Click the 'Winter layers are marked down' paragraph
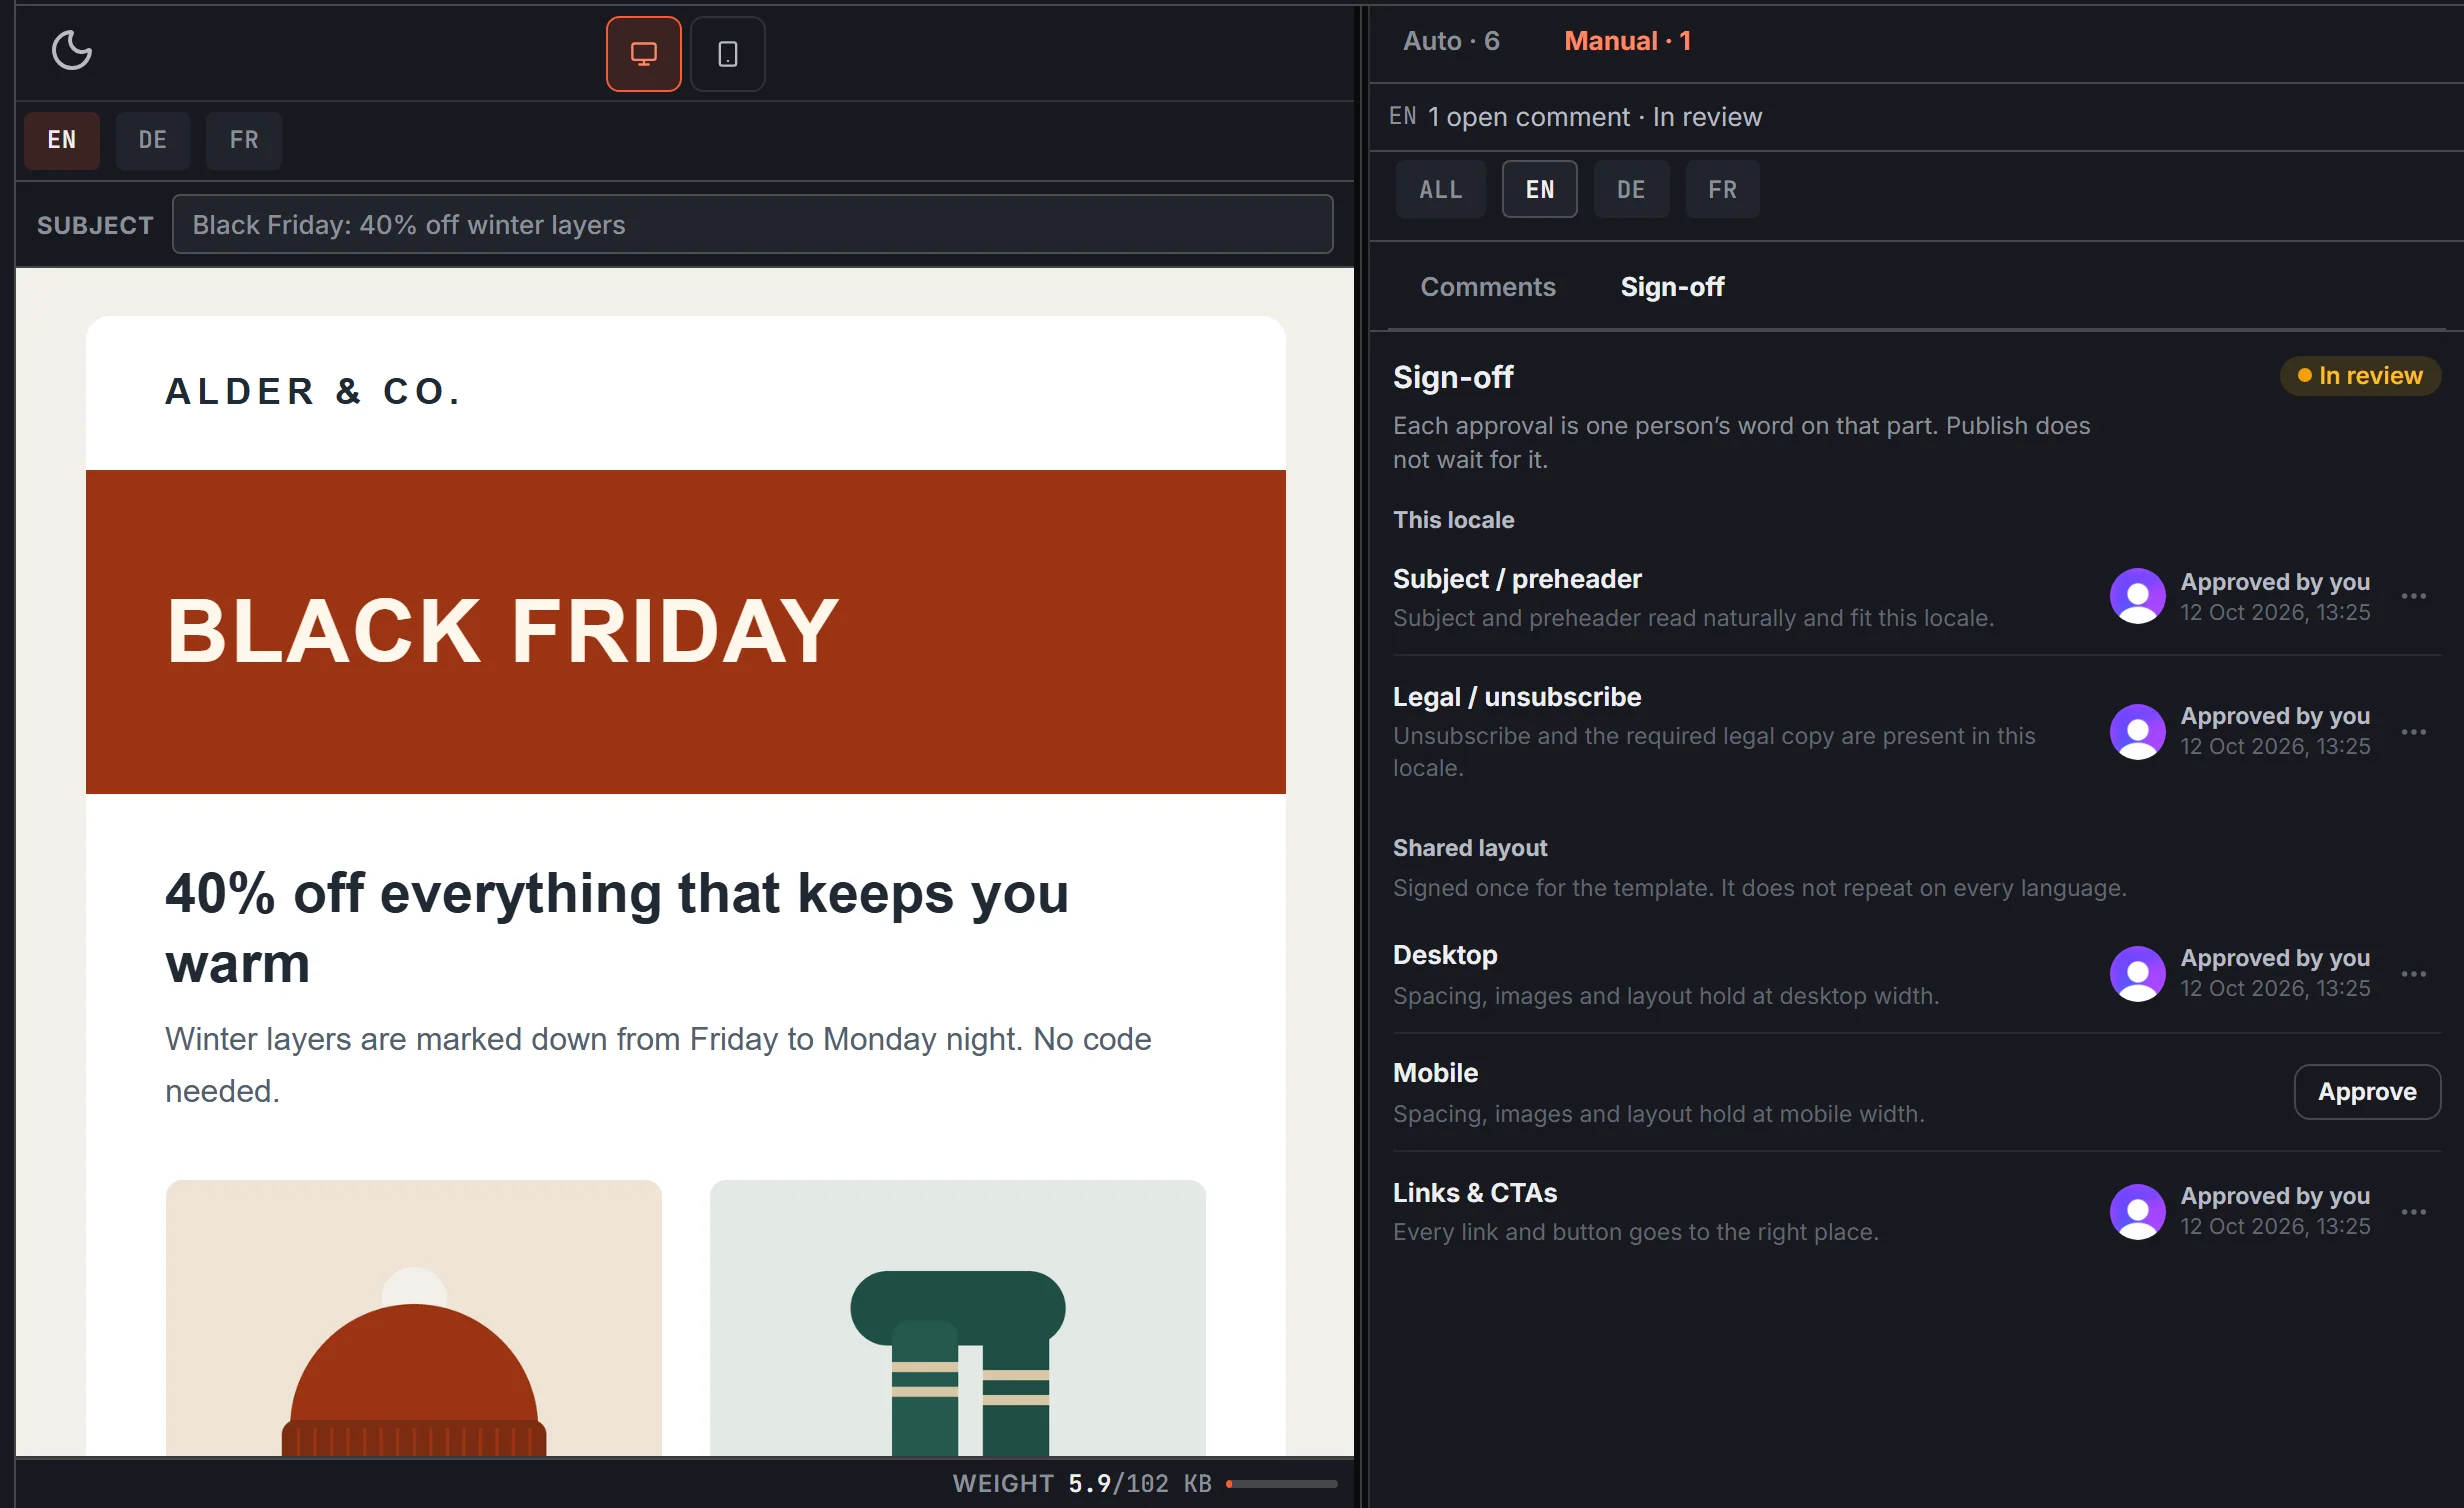The height and width of the screenshot is (1508, 2464). 659,1065
